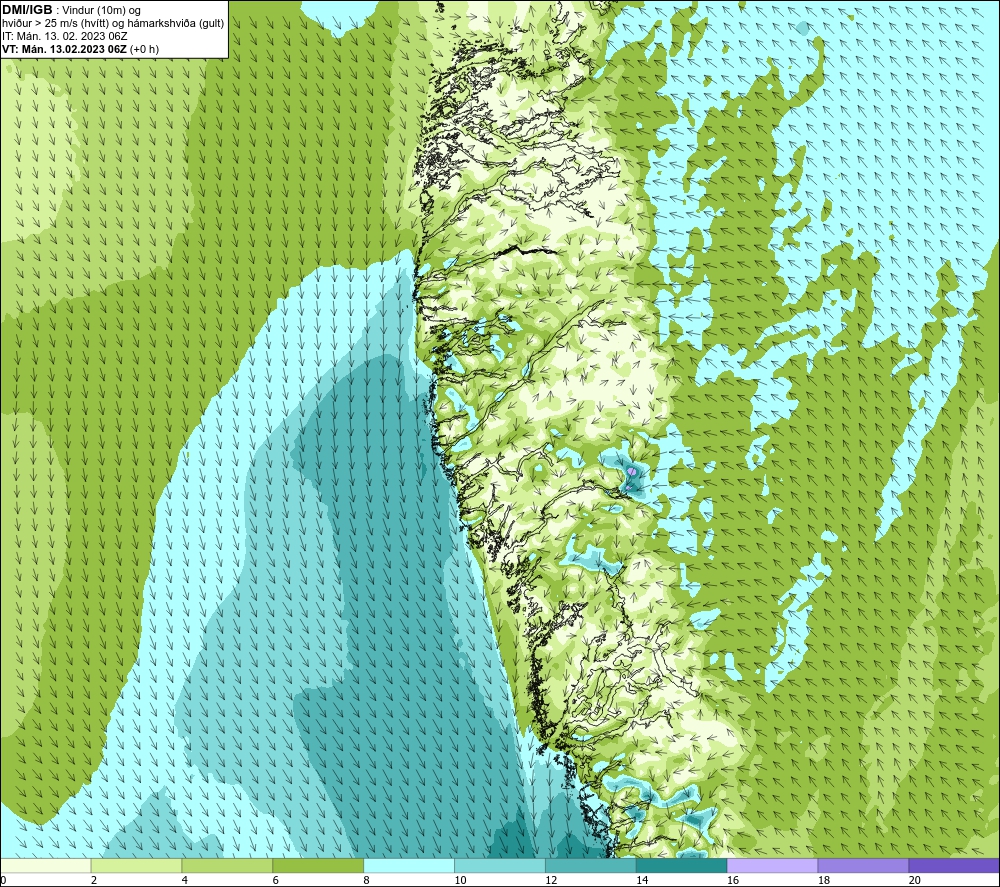The image size is (1000, 887).
Task: Click the legend label '18'
Action: pos(823,880)
